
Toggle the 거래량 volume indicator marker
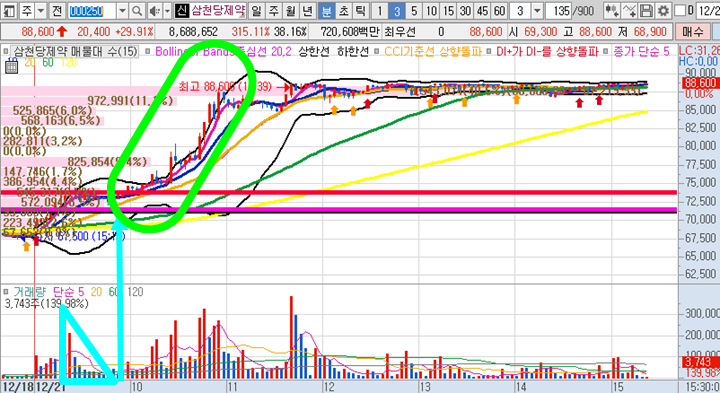(6, 292)
